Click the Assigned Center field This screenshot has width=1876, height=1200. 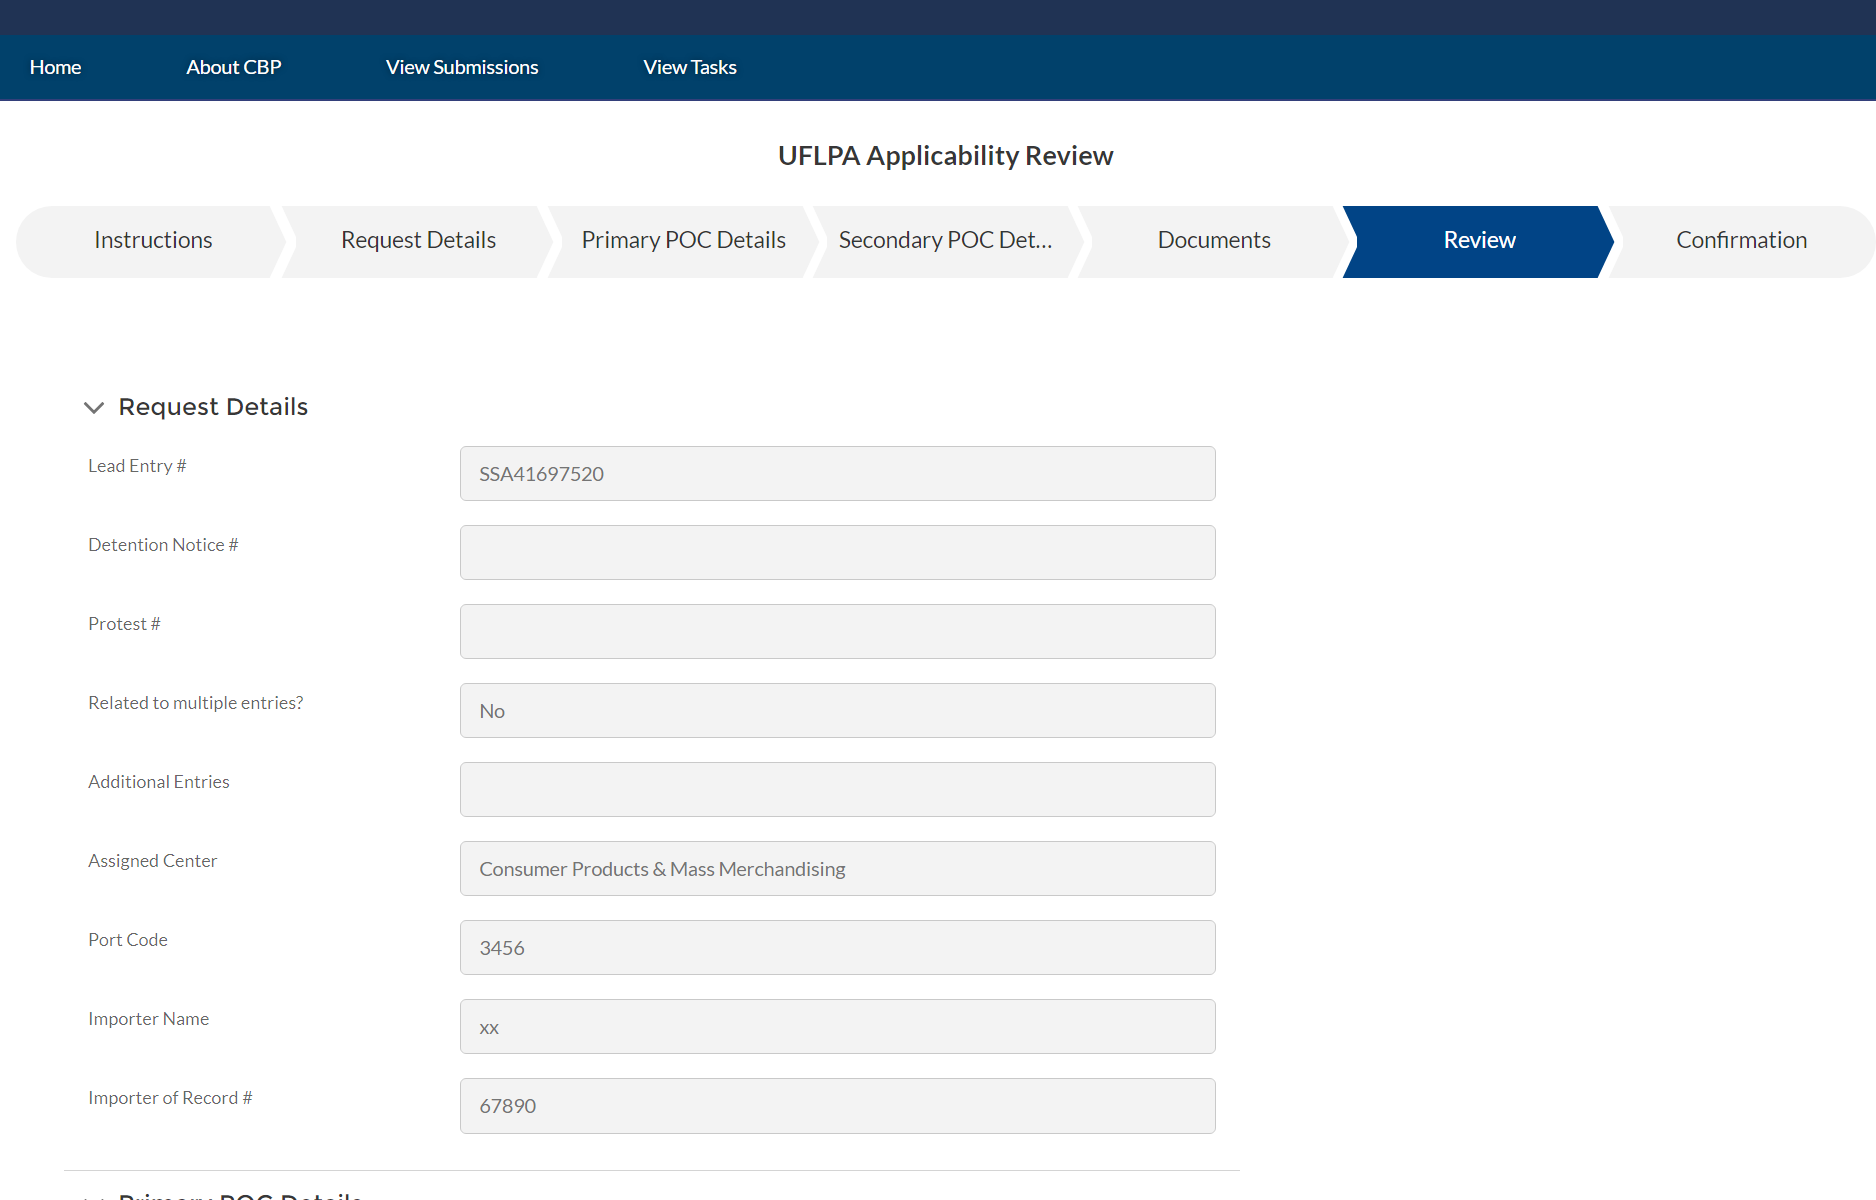(837, 869)
